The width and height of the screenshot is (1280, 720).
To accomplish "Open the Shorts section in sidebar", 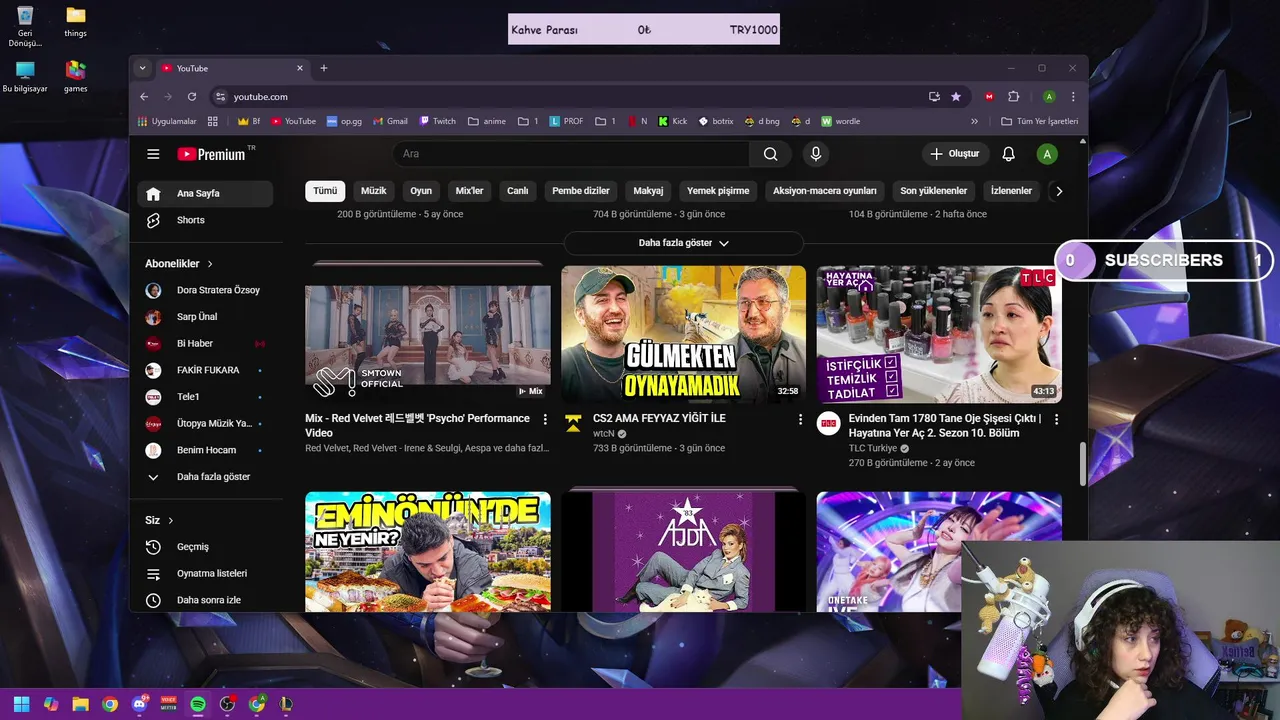I will (x=205, y=220).
